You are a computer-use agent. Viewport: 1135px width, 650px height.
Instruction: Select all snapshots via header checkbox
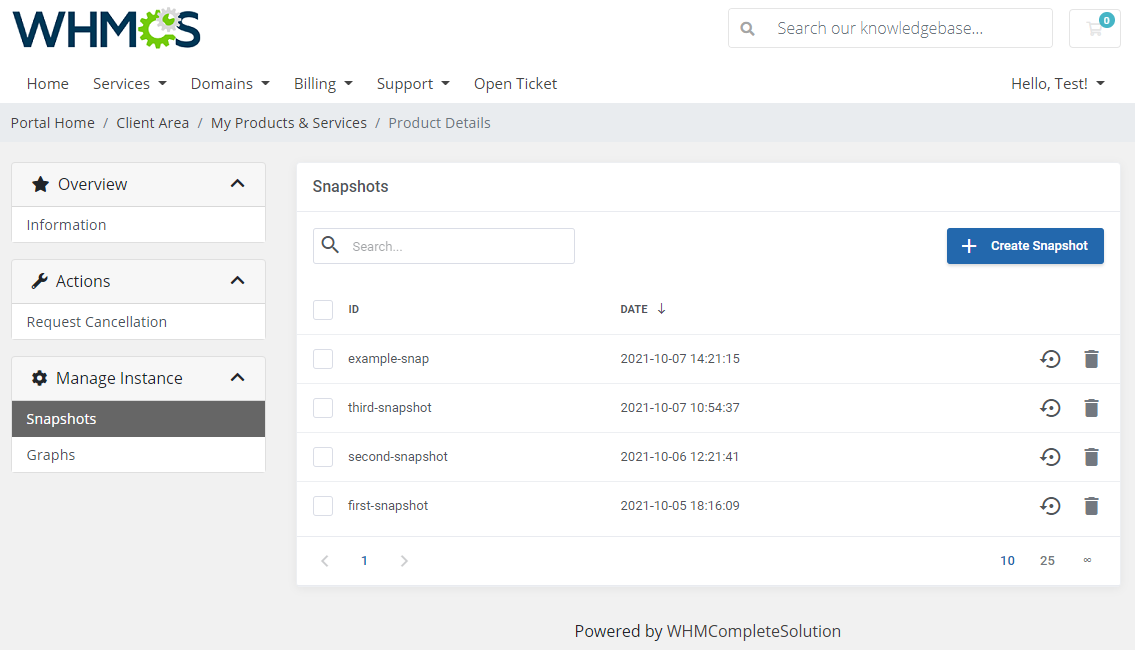tap(323, 309)
